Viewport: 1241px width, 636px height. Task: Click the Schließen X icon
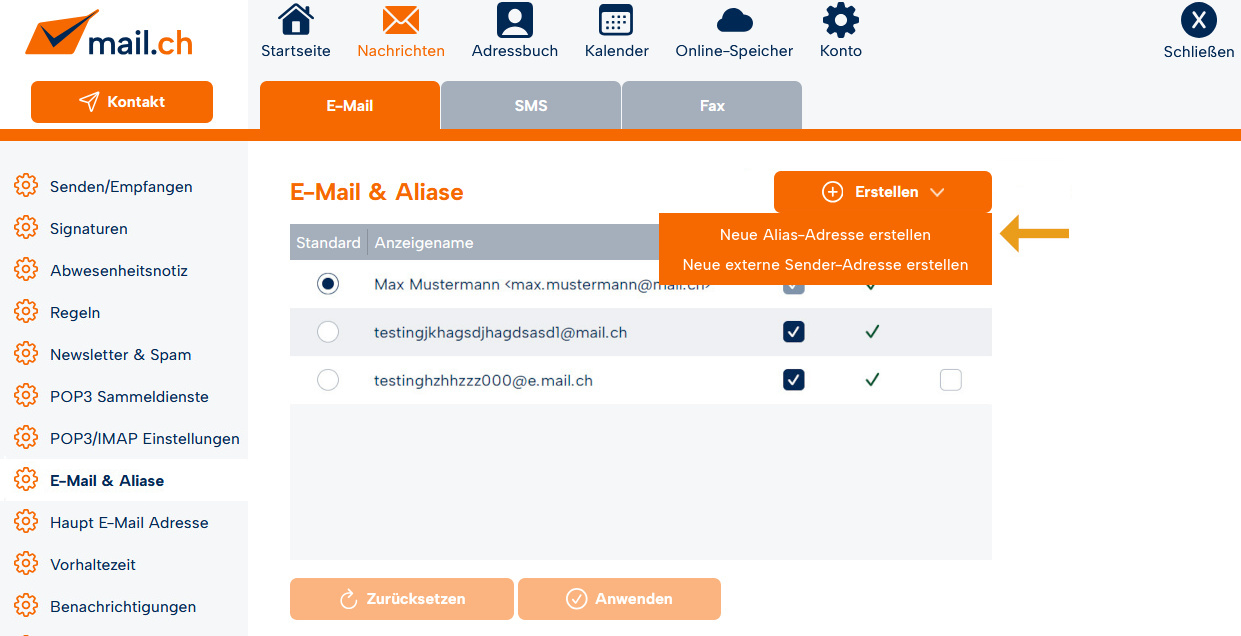[1198, 20]
